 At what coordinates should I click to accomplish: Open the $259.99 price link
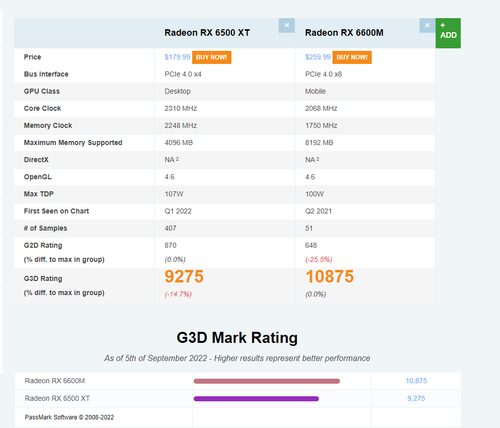[x=318, y=57]
